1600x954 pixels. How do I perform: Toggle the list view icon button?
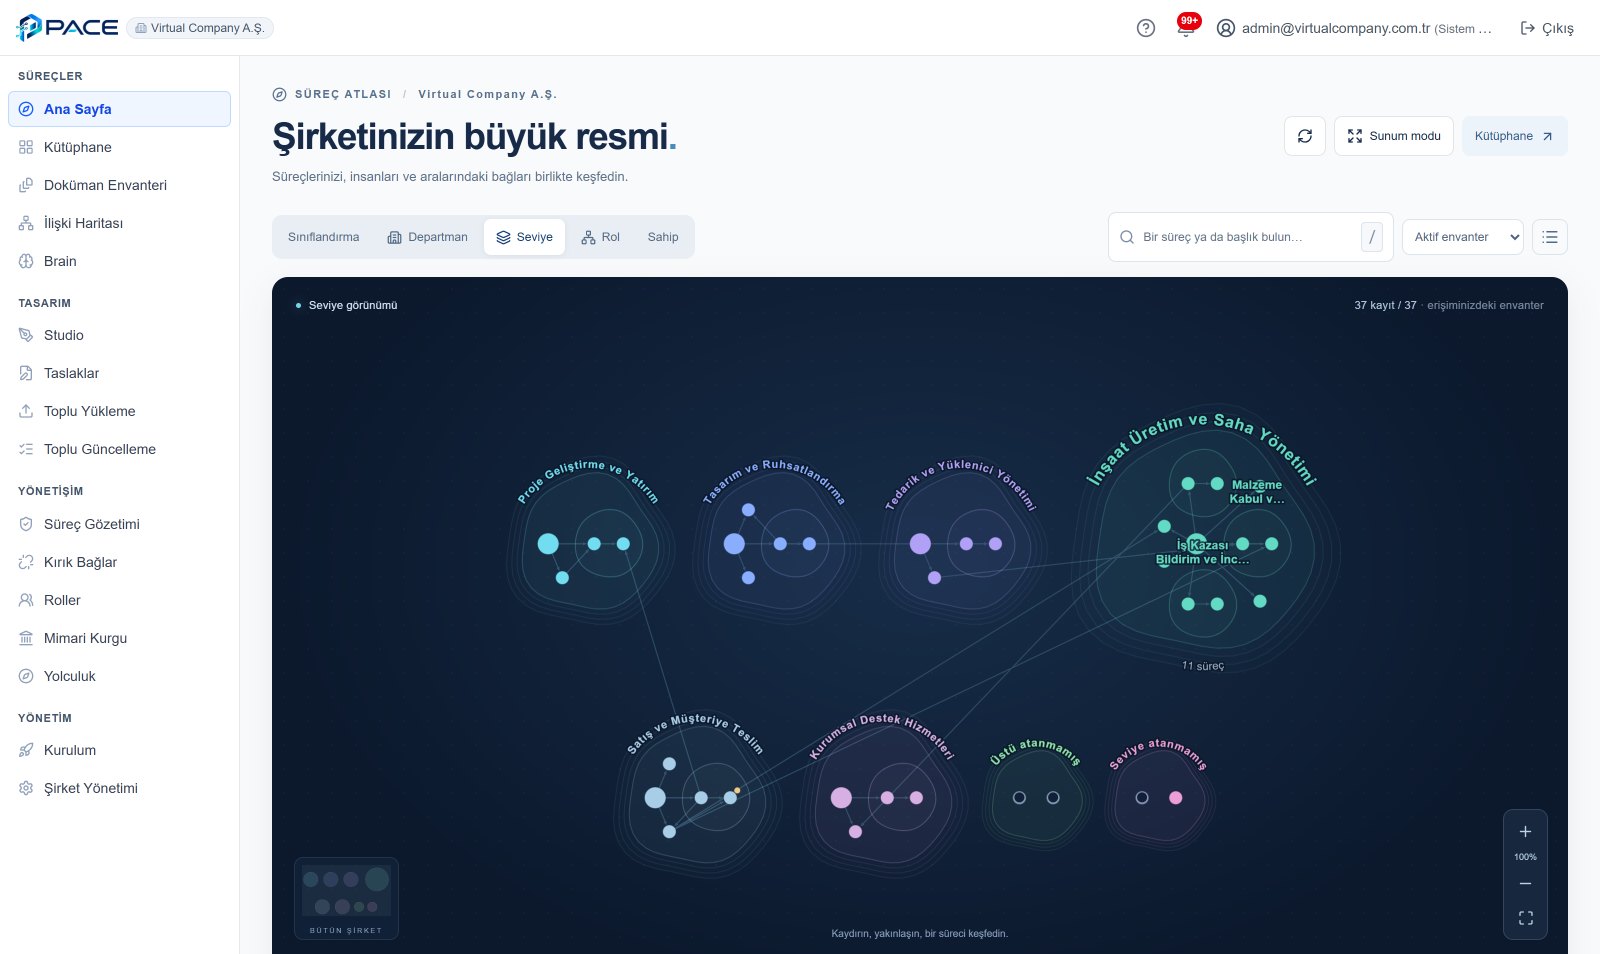pos(1550,237)
